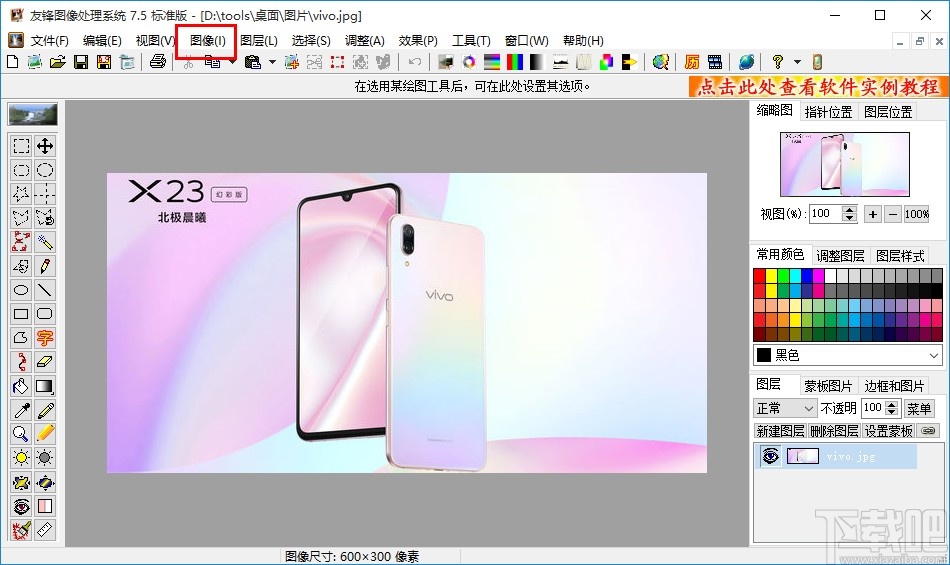The height and width of the screenshot is (565, 950).
Task: Select the straight line tool
Action: tap(45, 290)
